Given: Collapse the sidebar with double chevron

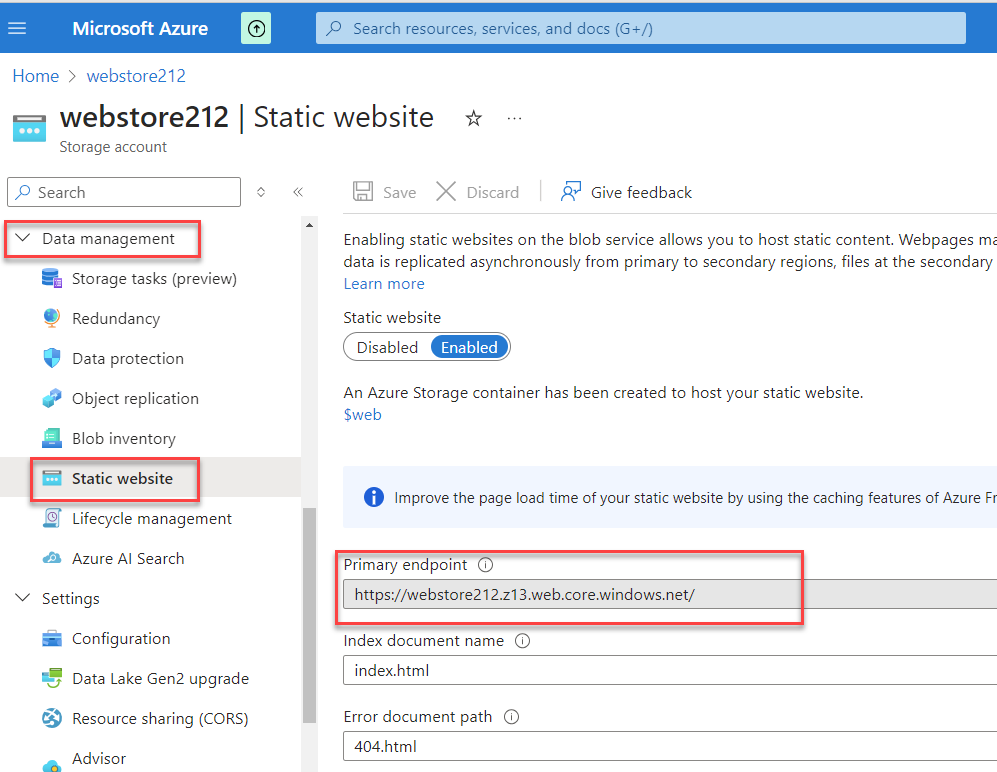Looking at the screenshot, I should coord(298,192).
